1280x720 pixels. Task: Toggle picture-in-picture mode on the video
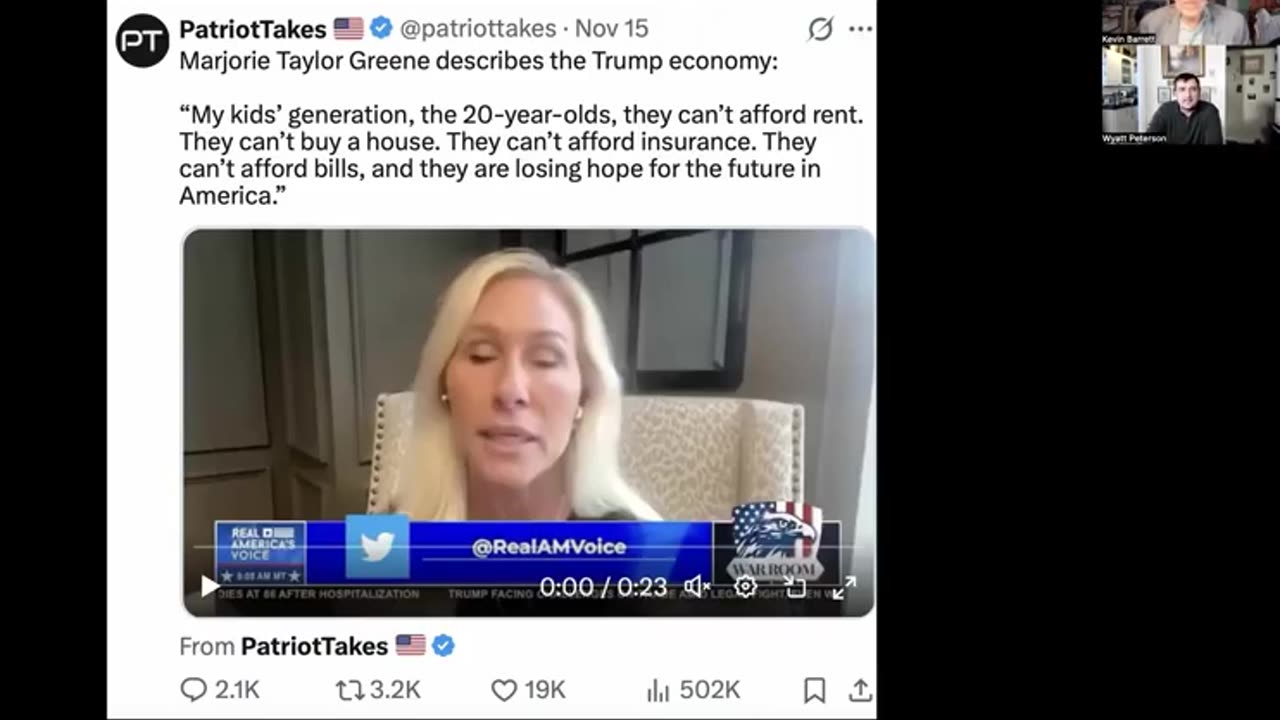pos(795,586)
